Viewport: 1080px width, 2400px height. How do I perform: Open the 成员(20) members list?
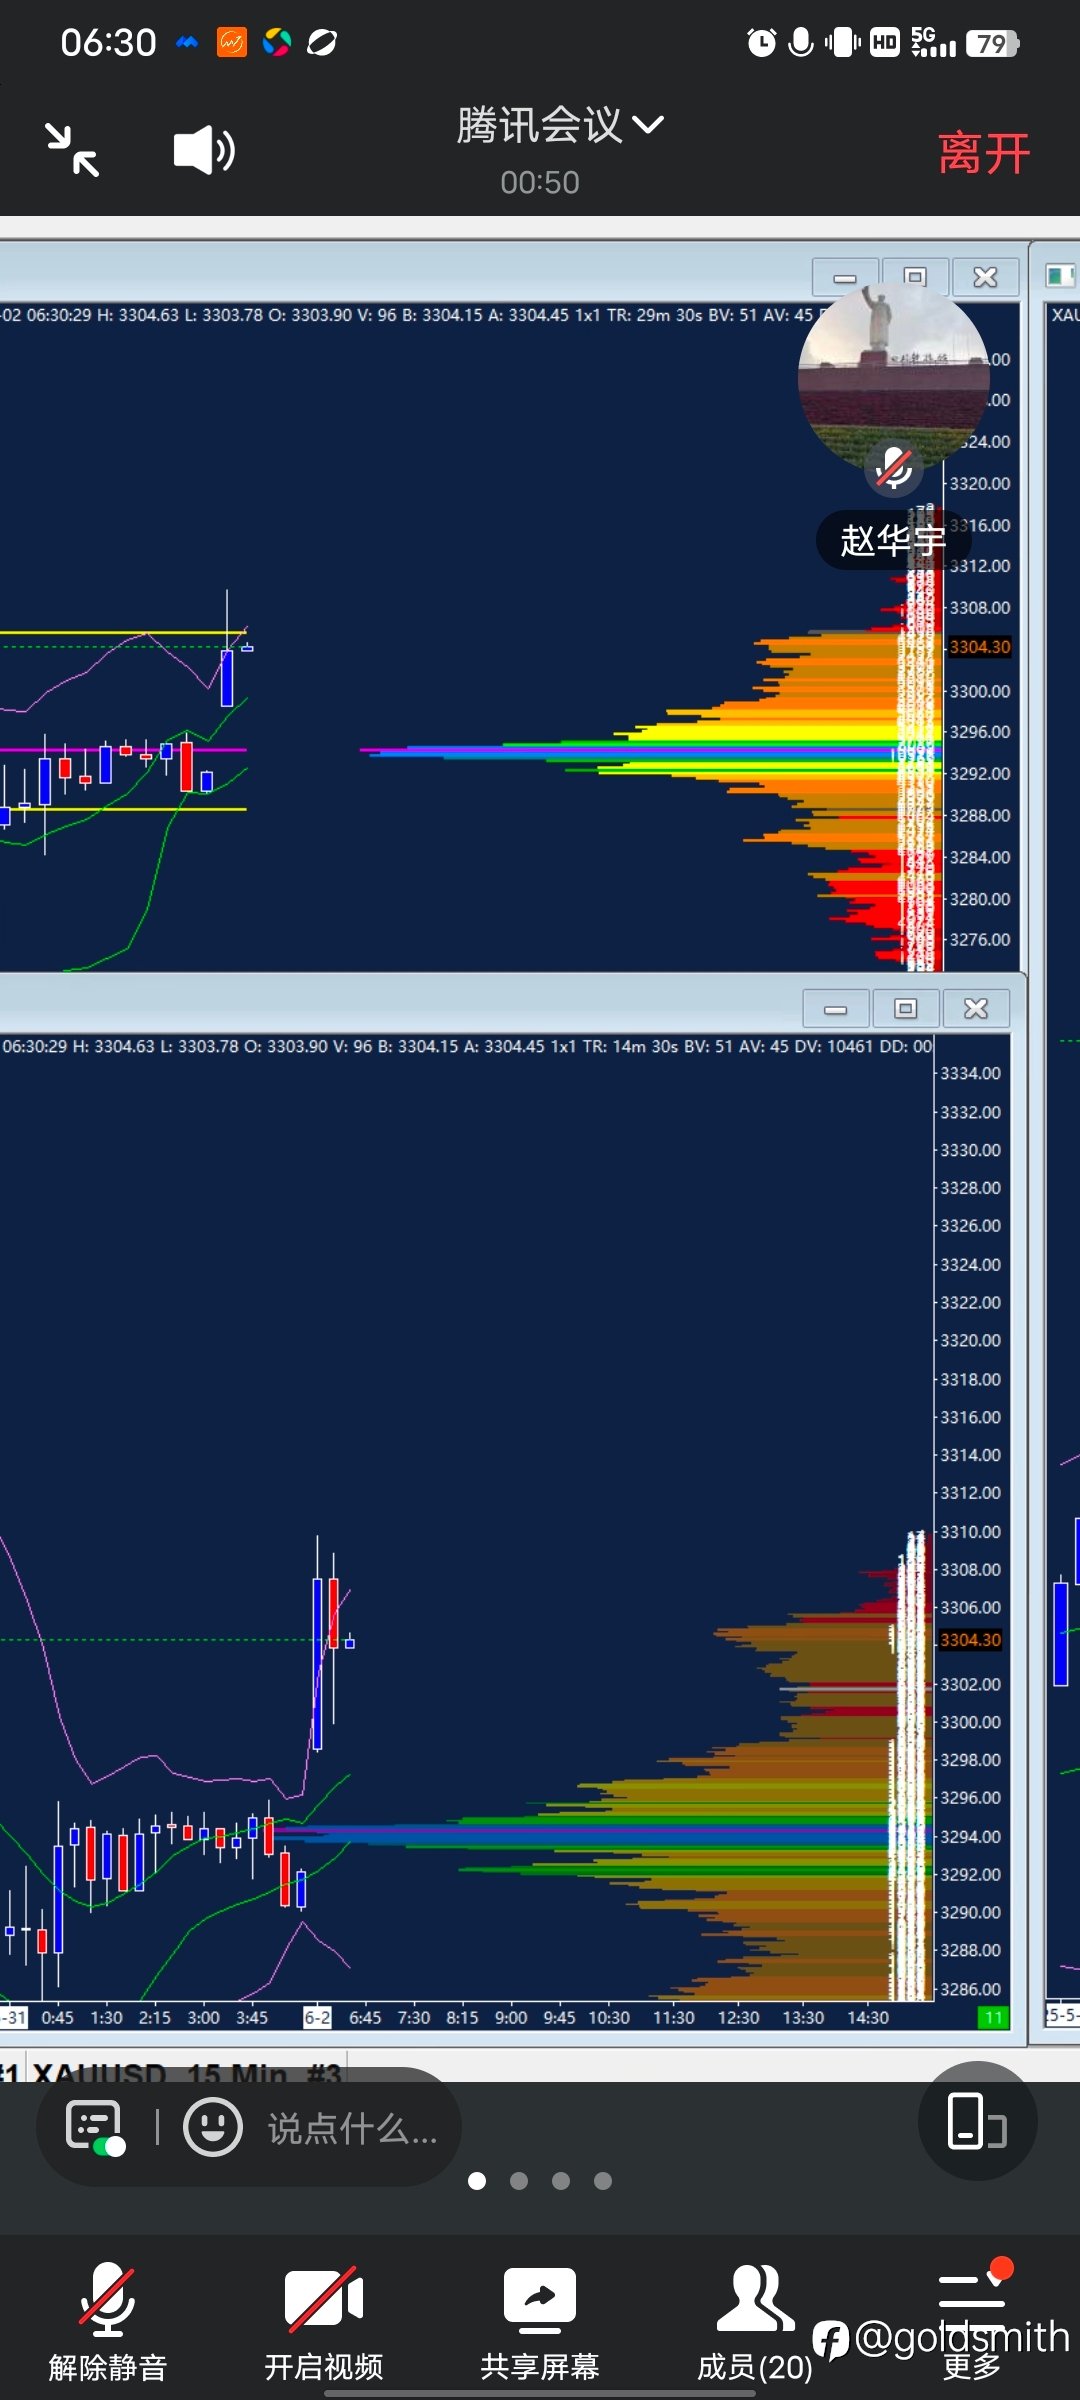(755, 2322)
